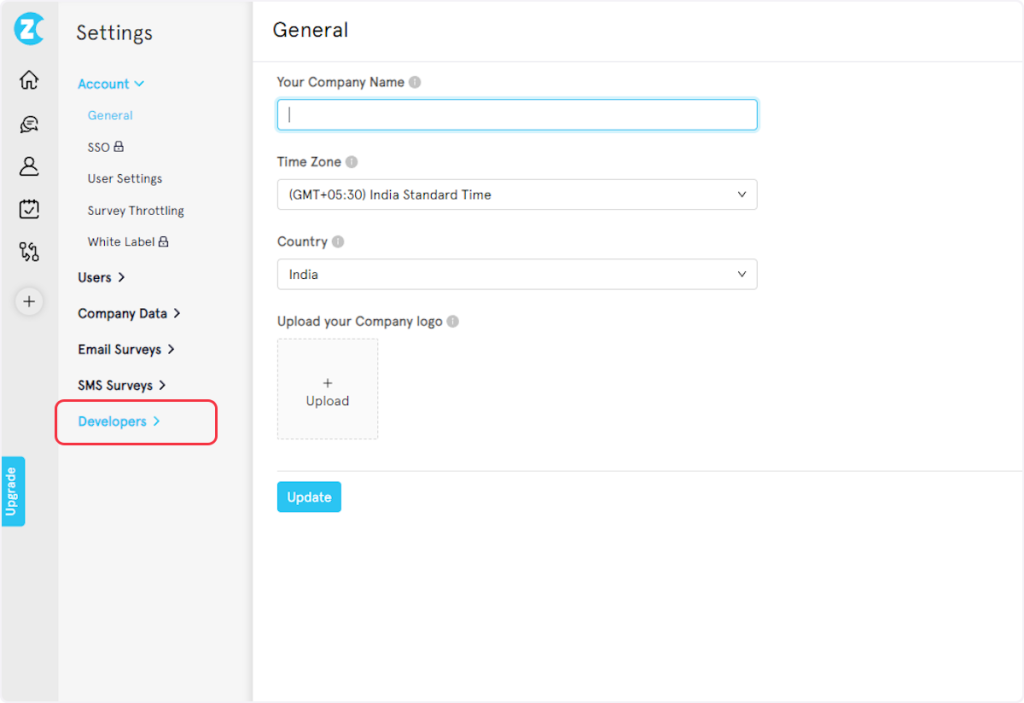Open User Settings menu item
This screenshot has width=1024, height=703.
[124, 179]
